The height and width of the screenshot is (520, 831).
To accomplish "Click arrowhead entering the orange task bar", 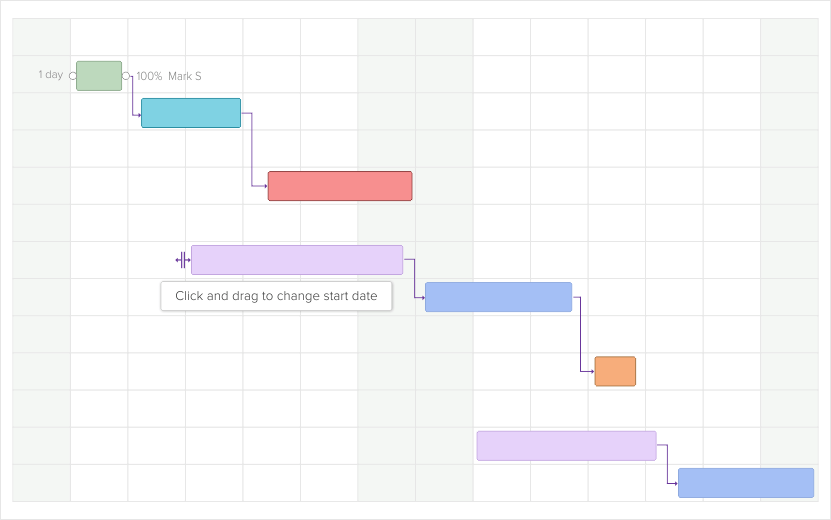I will (592, 372).
